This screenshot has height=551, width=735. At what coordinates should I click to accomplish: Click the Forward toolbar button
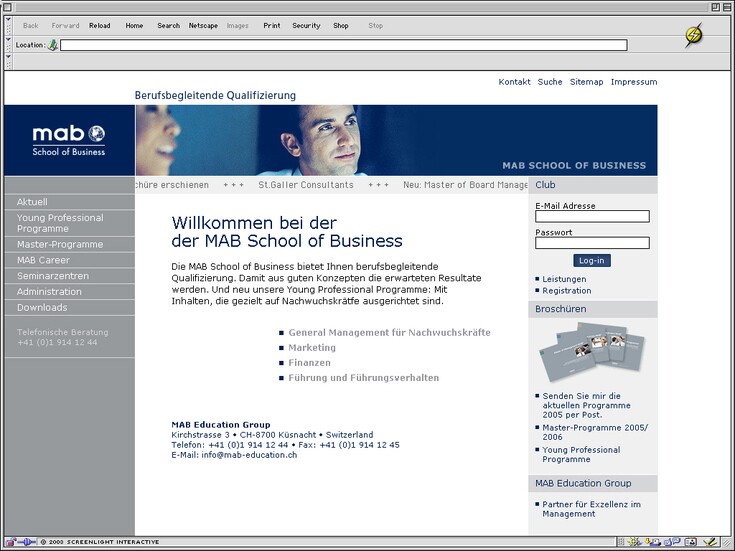tap(65, 26)
